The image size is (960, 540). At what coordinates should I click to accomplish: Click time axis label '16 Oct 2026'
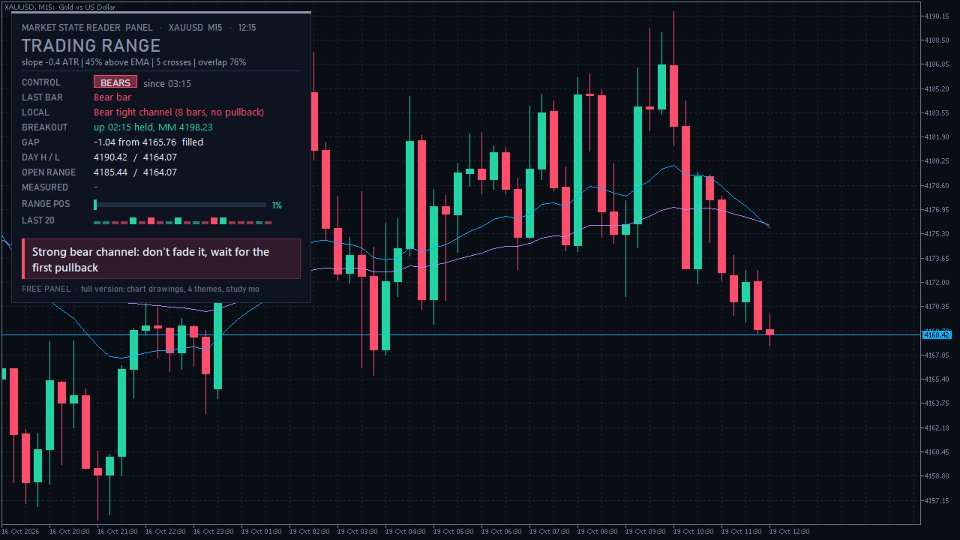[20, 531]
